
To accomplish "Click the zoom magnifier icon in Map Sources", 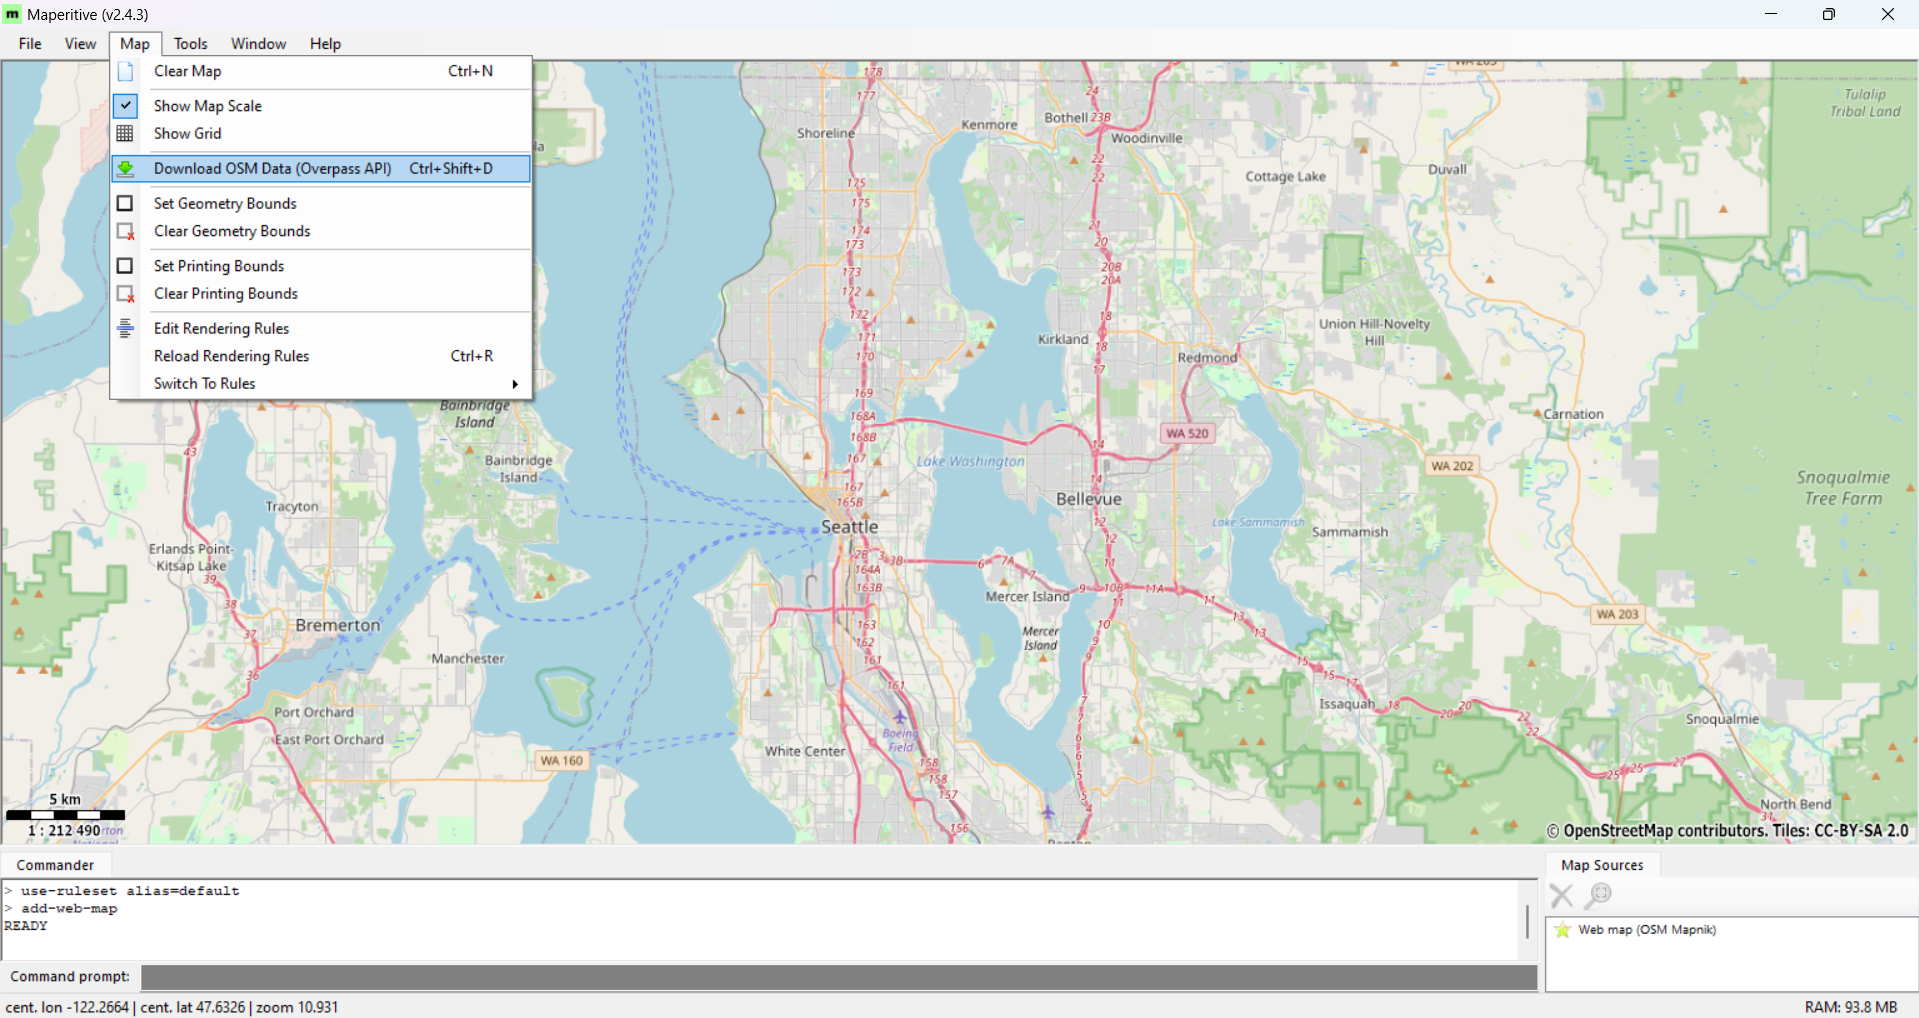I will (x=1598, y=895).
